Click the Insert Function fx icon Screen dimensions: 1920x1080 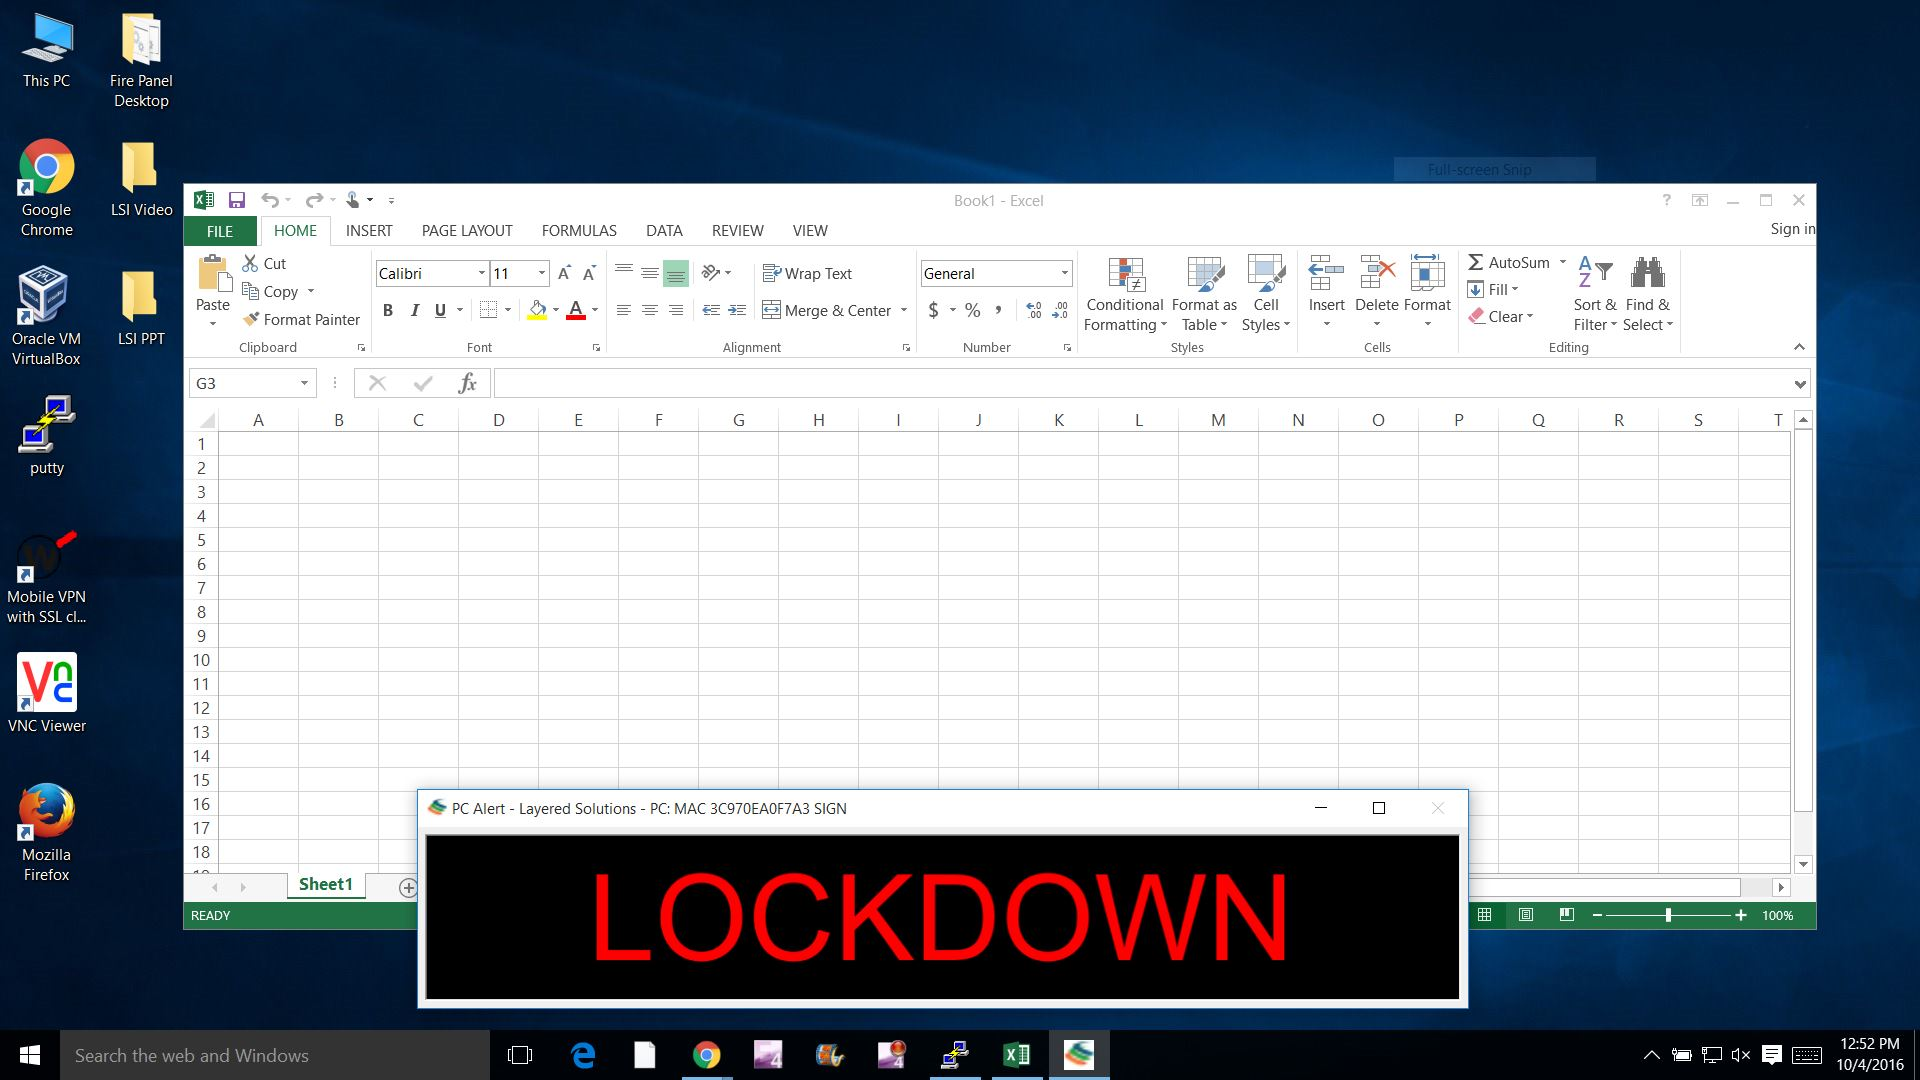(x=467, y=383)
